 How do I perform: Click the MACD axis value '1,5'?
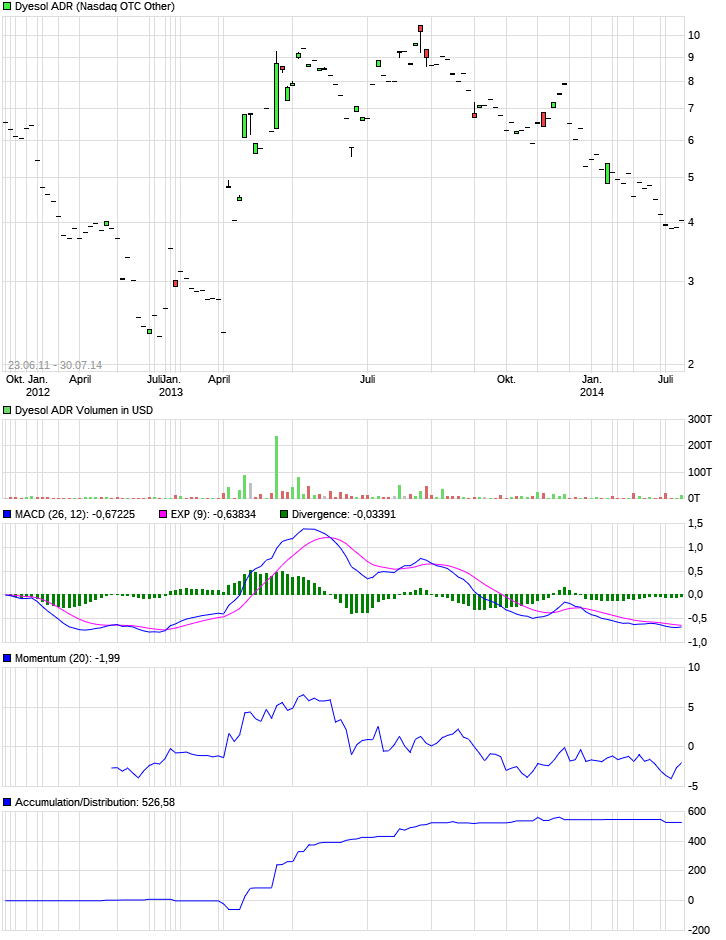pos(695,524)
